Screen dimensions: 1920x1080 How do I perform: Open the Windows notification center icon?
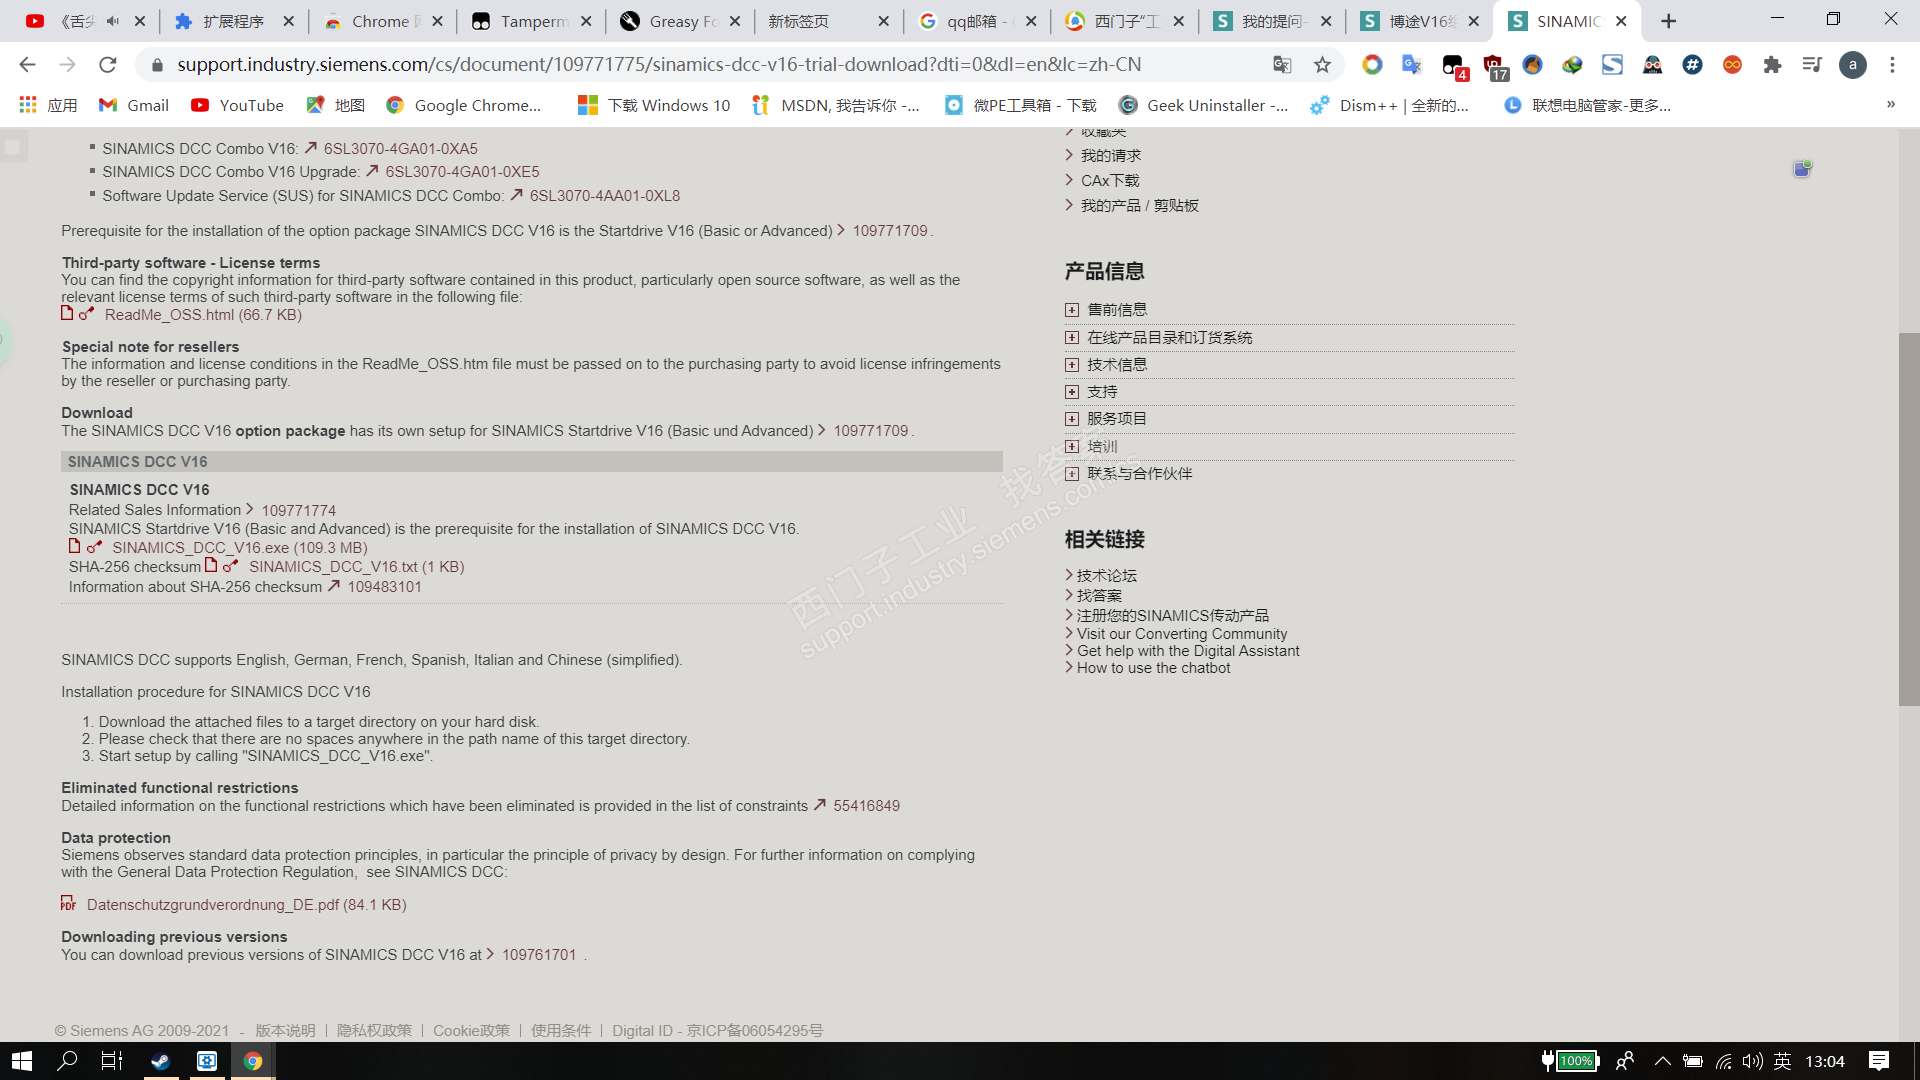pos(1878,1061)
